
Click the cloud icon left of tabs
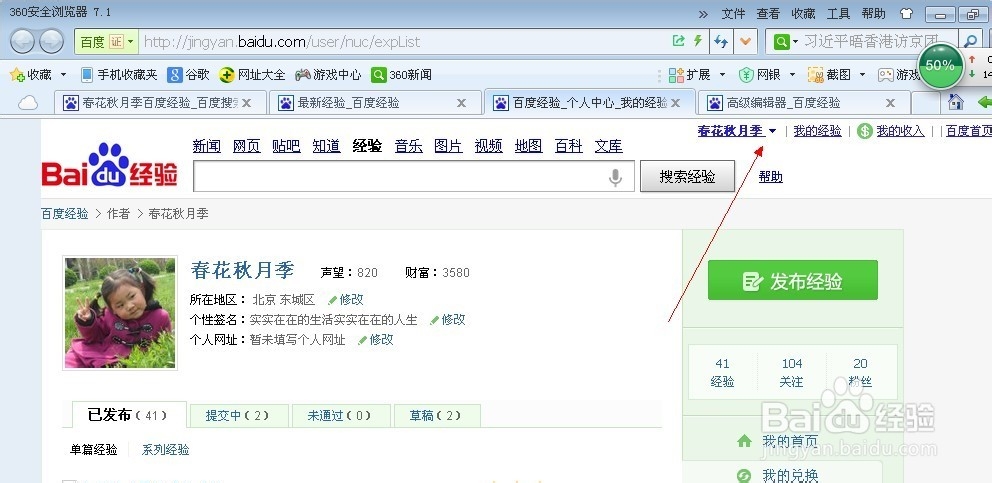[28, 103]
